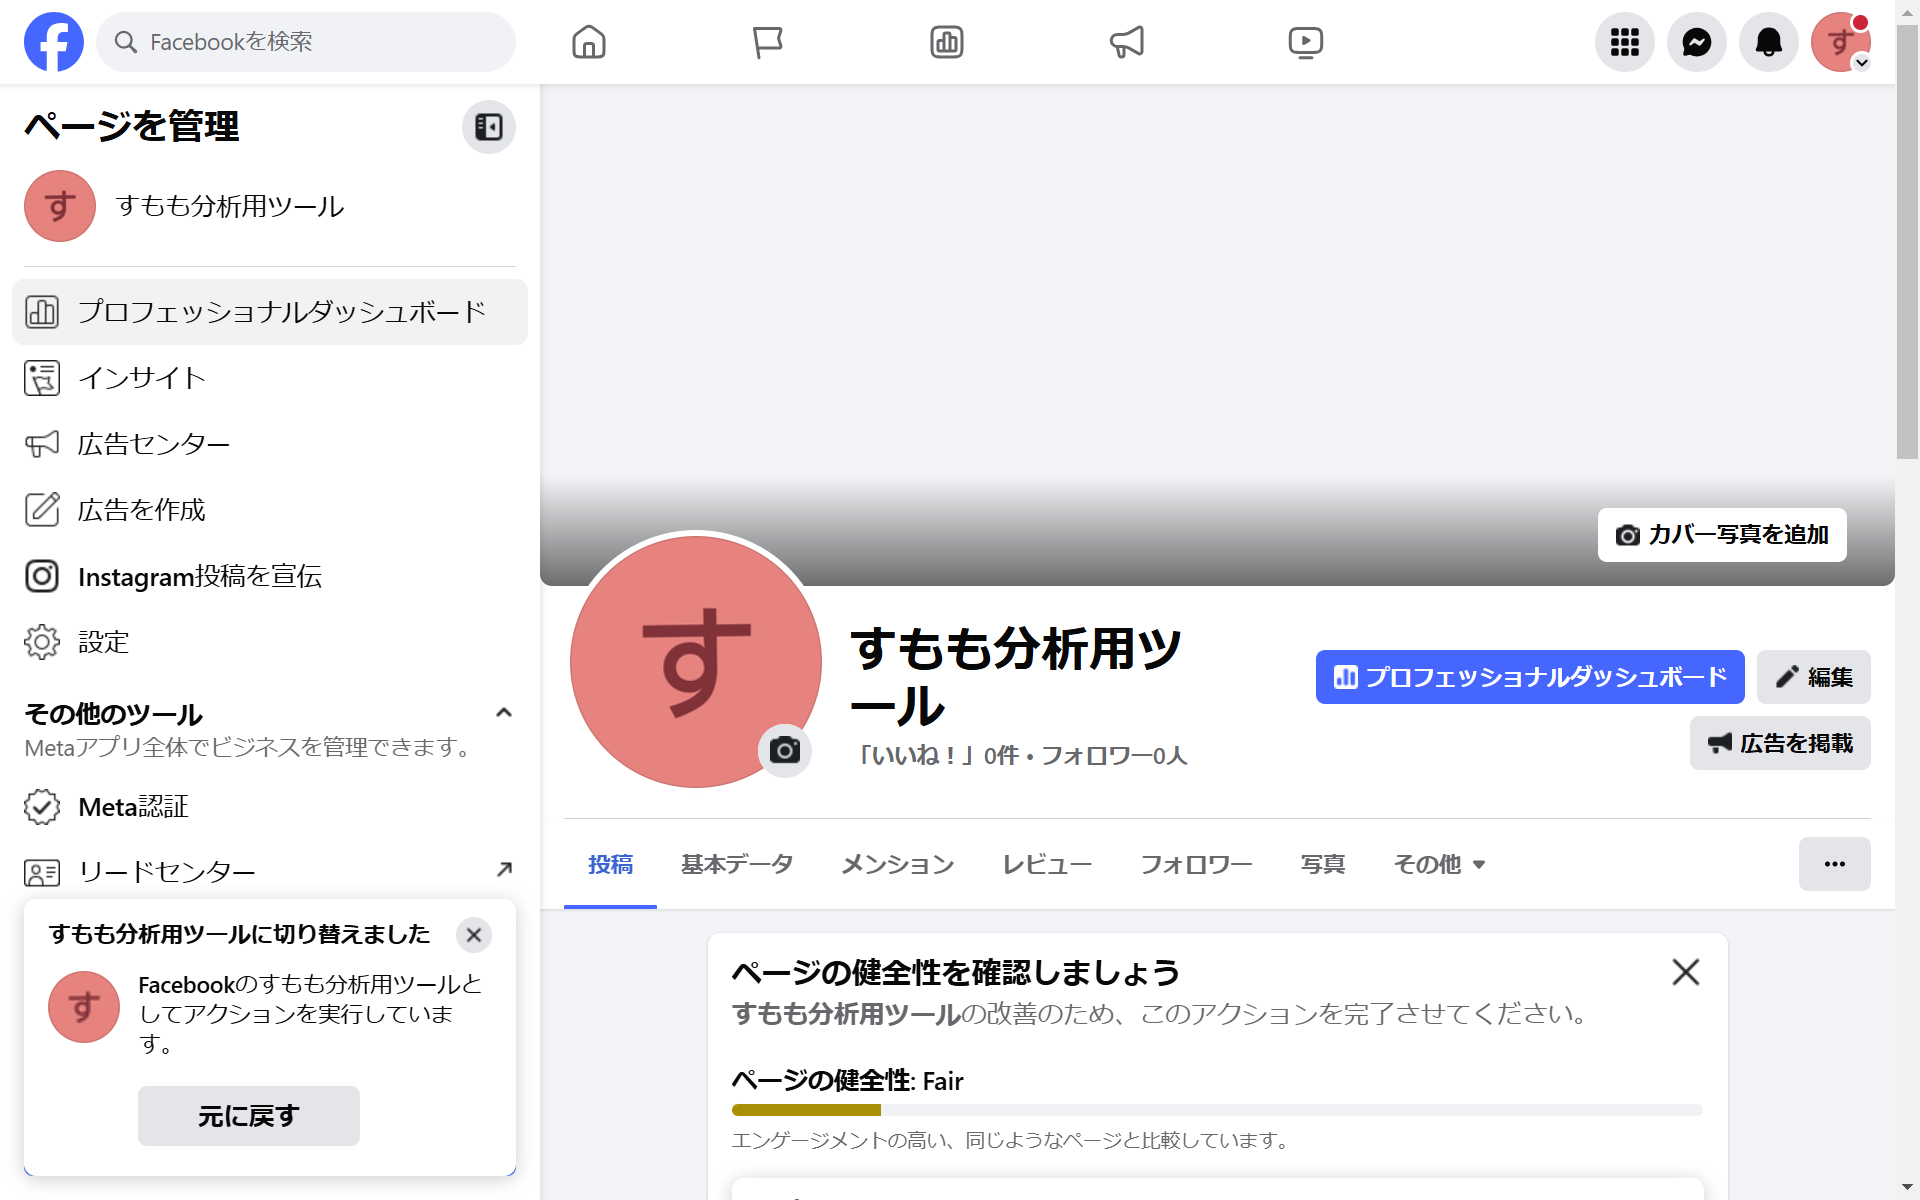
Task: Open the three-dot more options button
Action: (x=1834, y=864)
